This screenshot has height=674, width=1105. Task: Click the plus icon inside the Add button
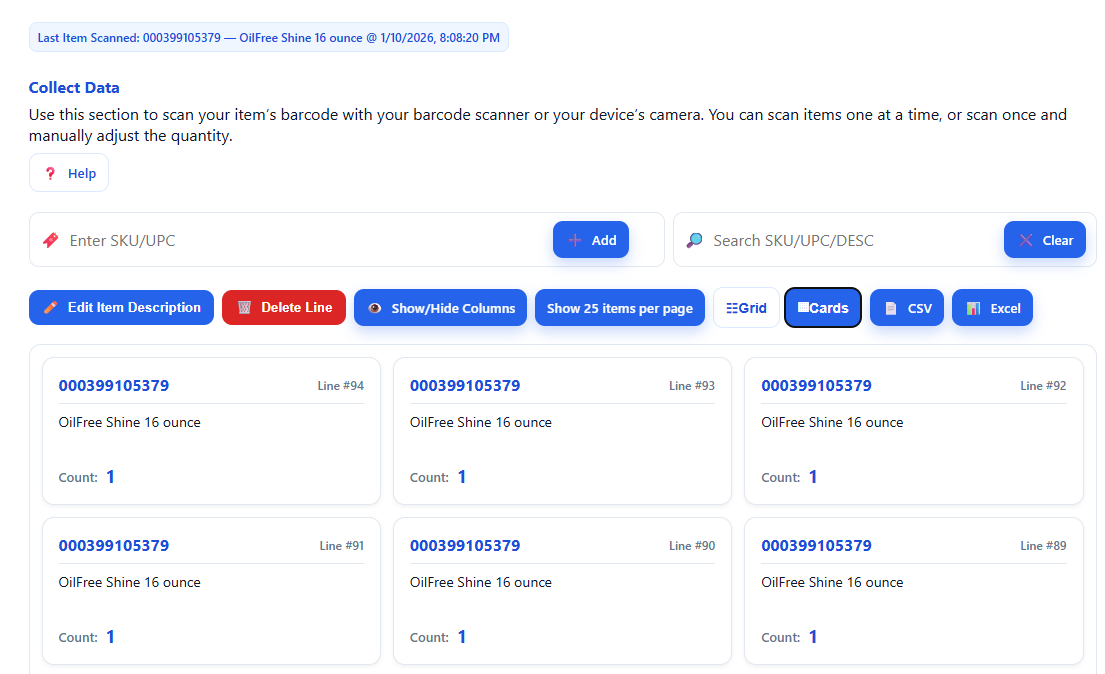(x=575, y=239)
